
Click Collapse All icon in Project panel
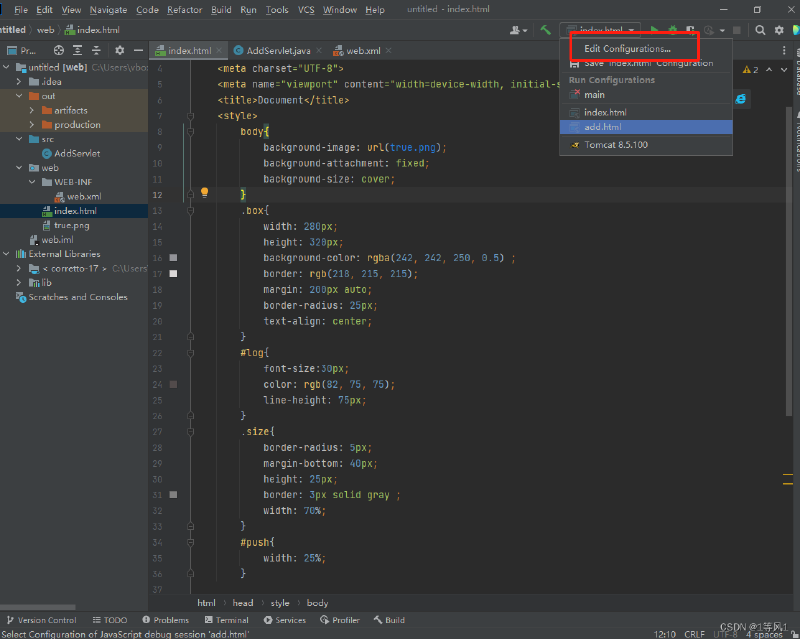(x=96, y=50)
